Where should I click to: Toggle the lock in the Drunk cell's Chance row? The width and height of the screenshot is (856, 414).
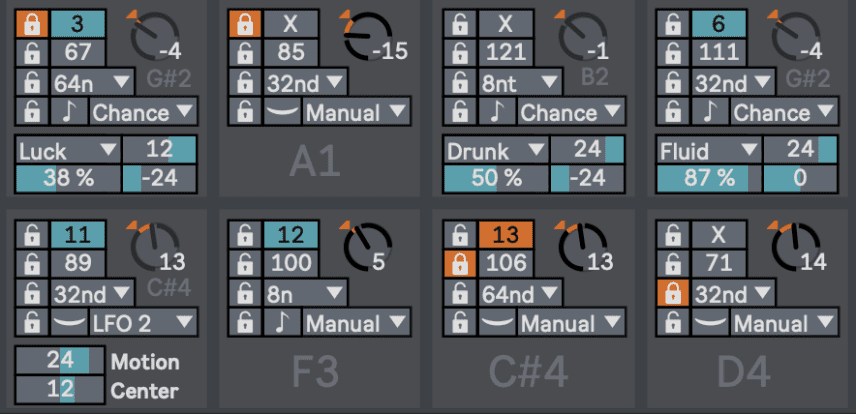click(460, 112)
